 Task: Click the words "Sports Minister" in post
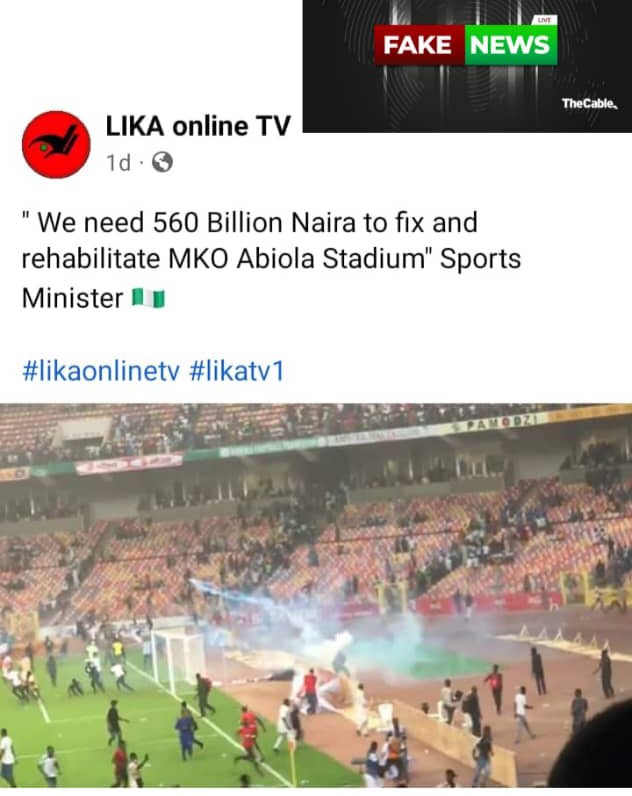coord(271,278)
